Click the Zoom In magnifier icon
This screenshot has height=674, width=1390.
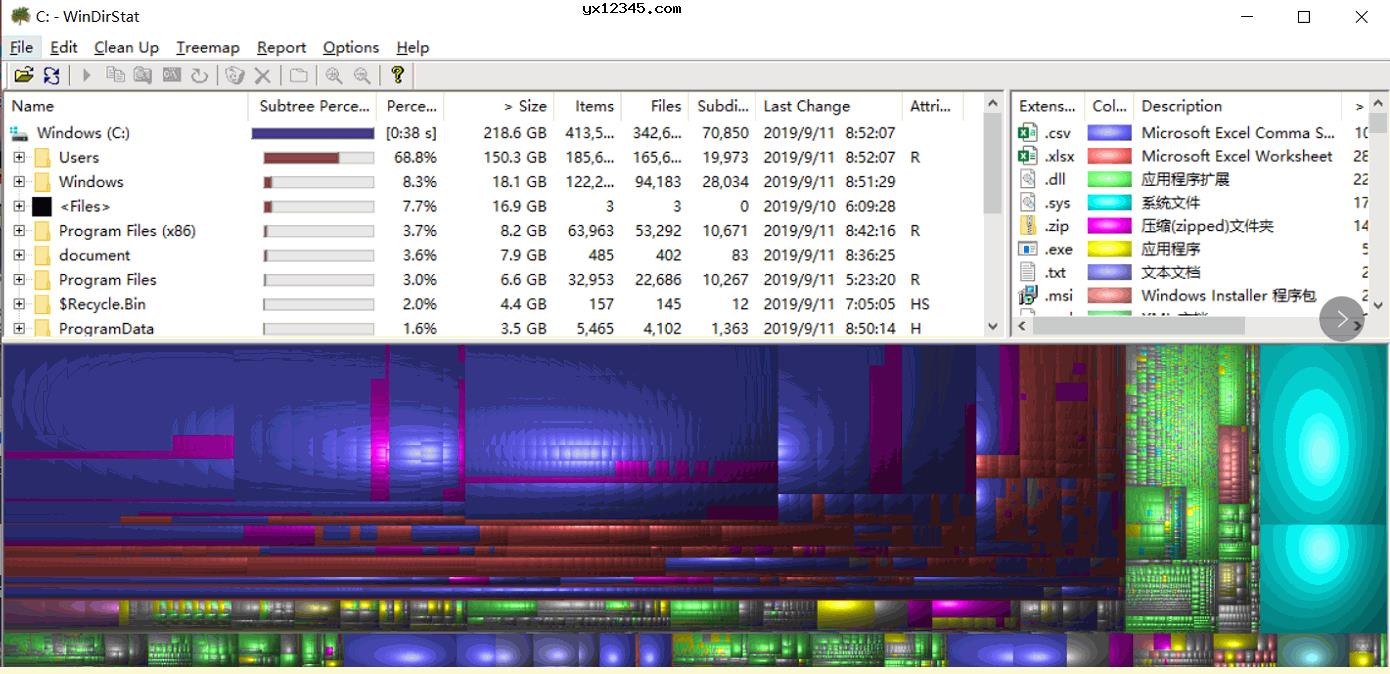click(334, 75)
